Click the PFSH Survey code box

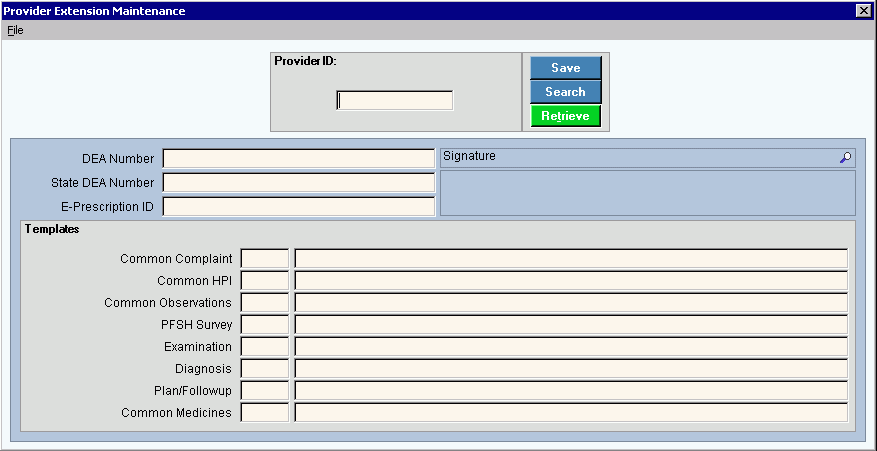(264, 325)
